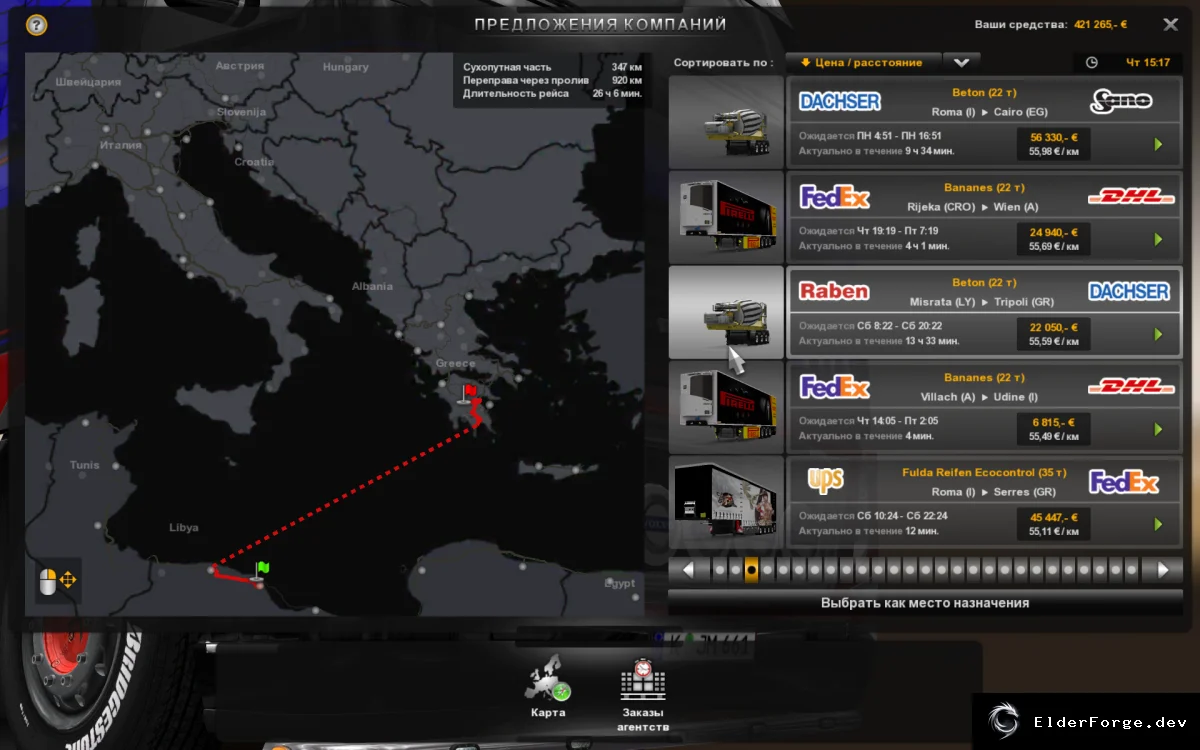
Task: Select the mixer trailer thumbnail for Roma–Cairo
Action: click(x=726, y=123)
